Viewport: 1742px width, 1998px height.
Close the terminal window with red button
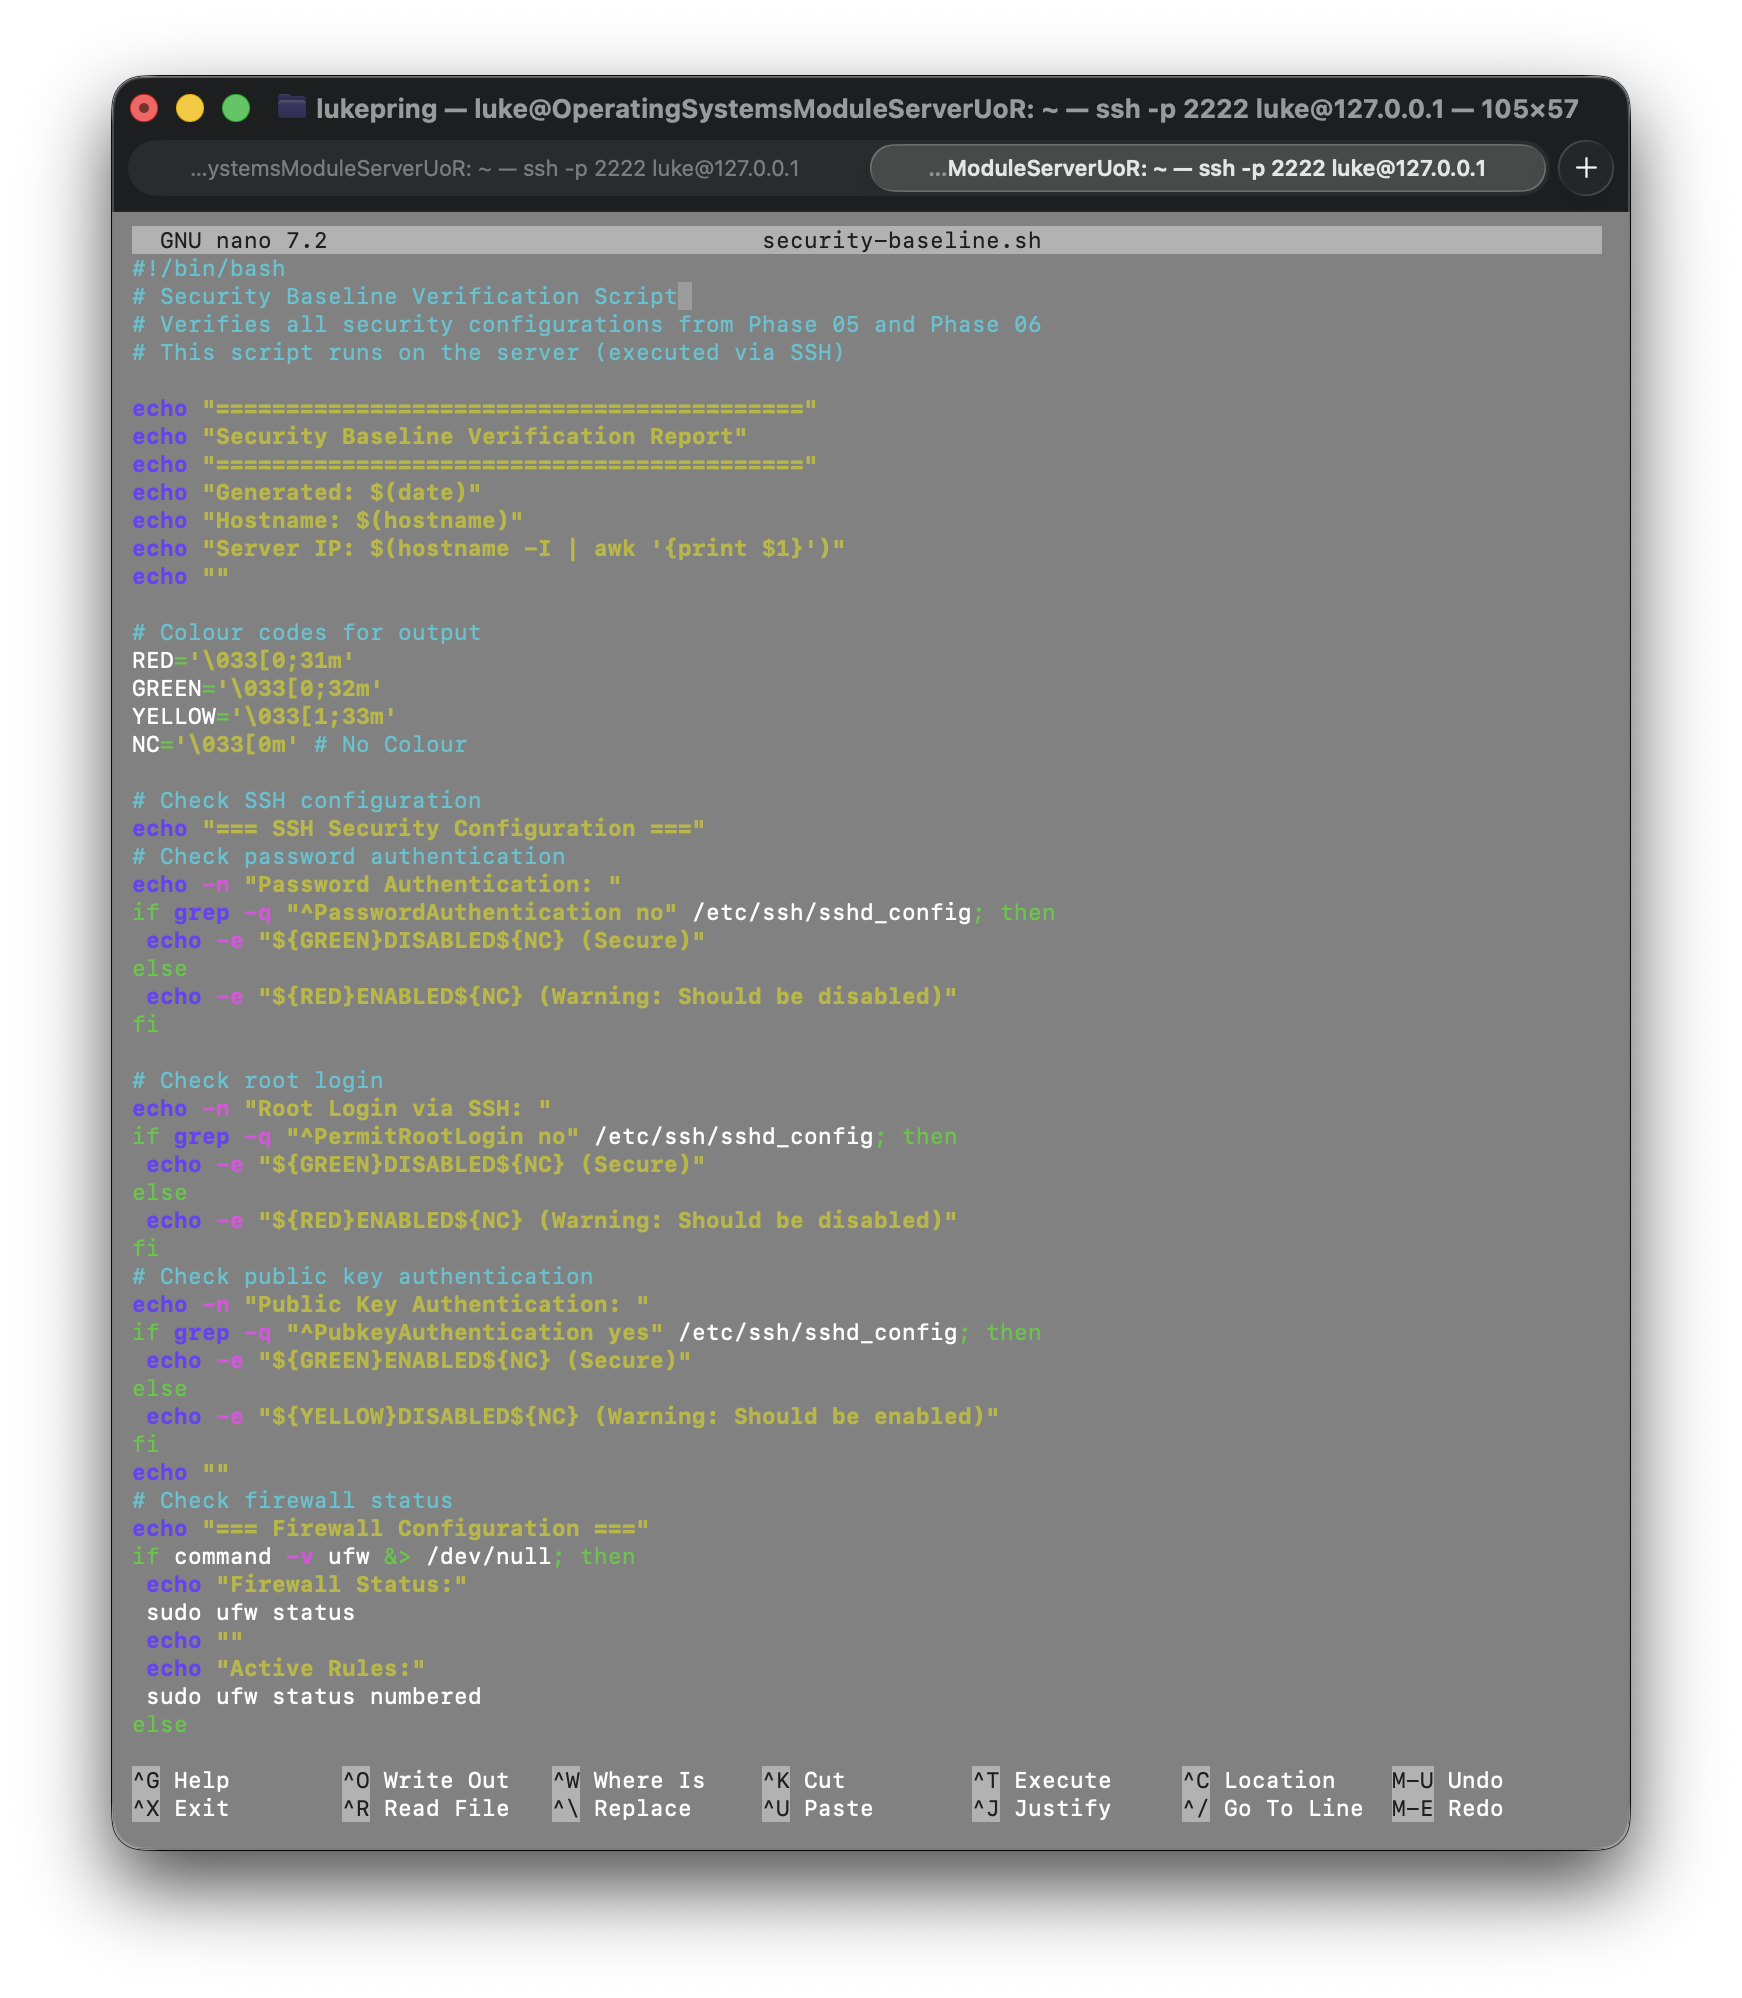tap(144, 108)
